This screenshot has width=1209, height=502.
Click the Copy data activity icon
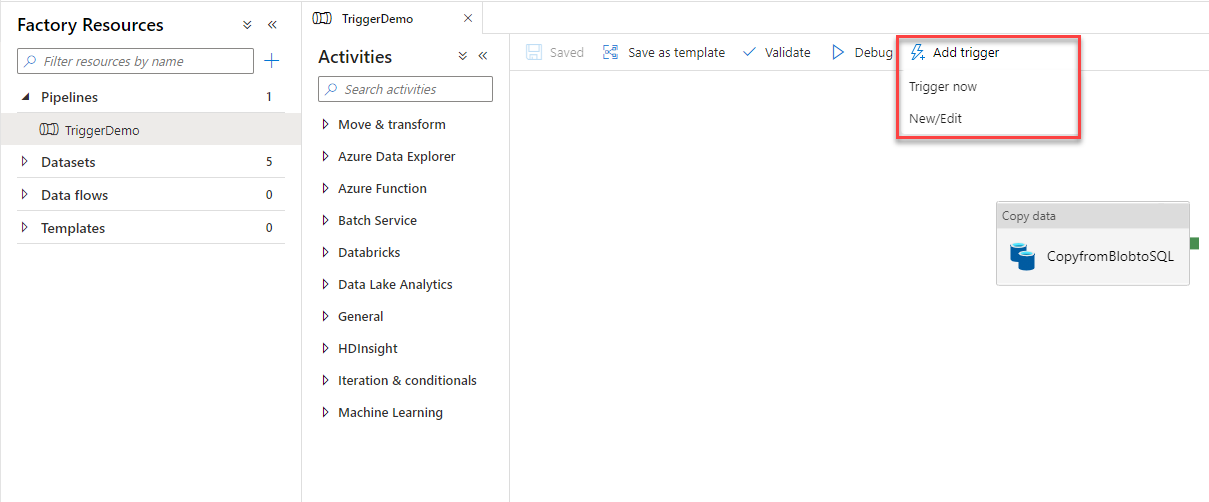(x=1022, y=256)
